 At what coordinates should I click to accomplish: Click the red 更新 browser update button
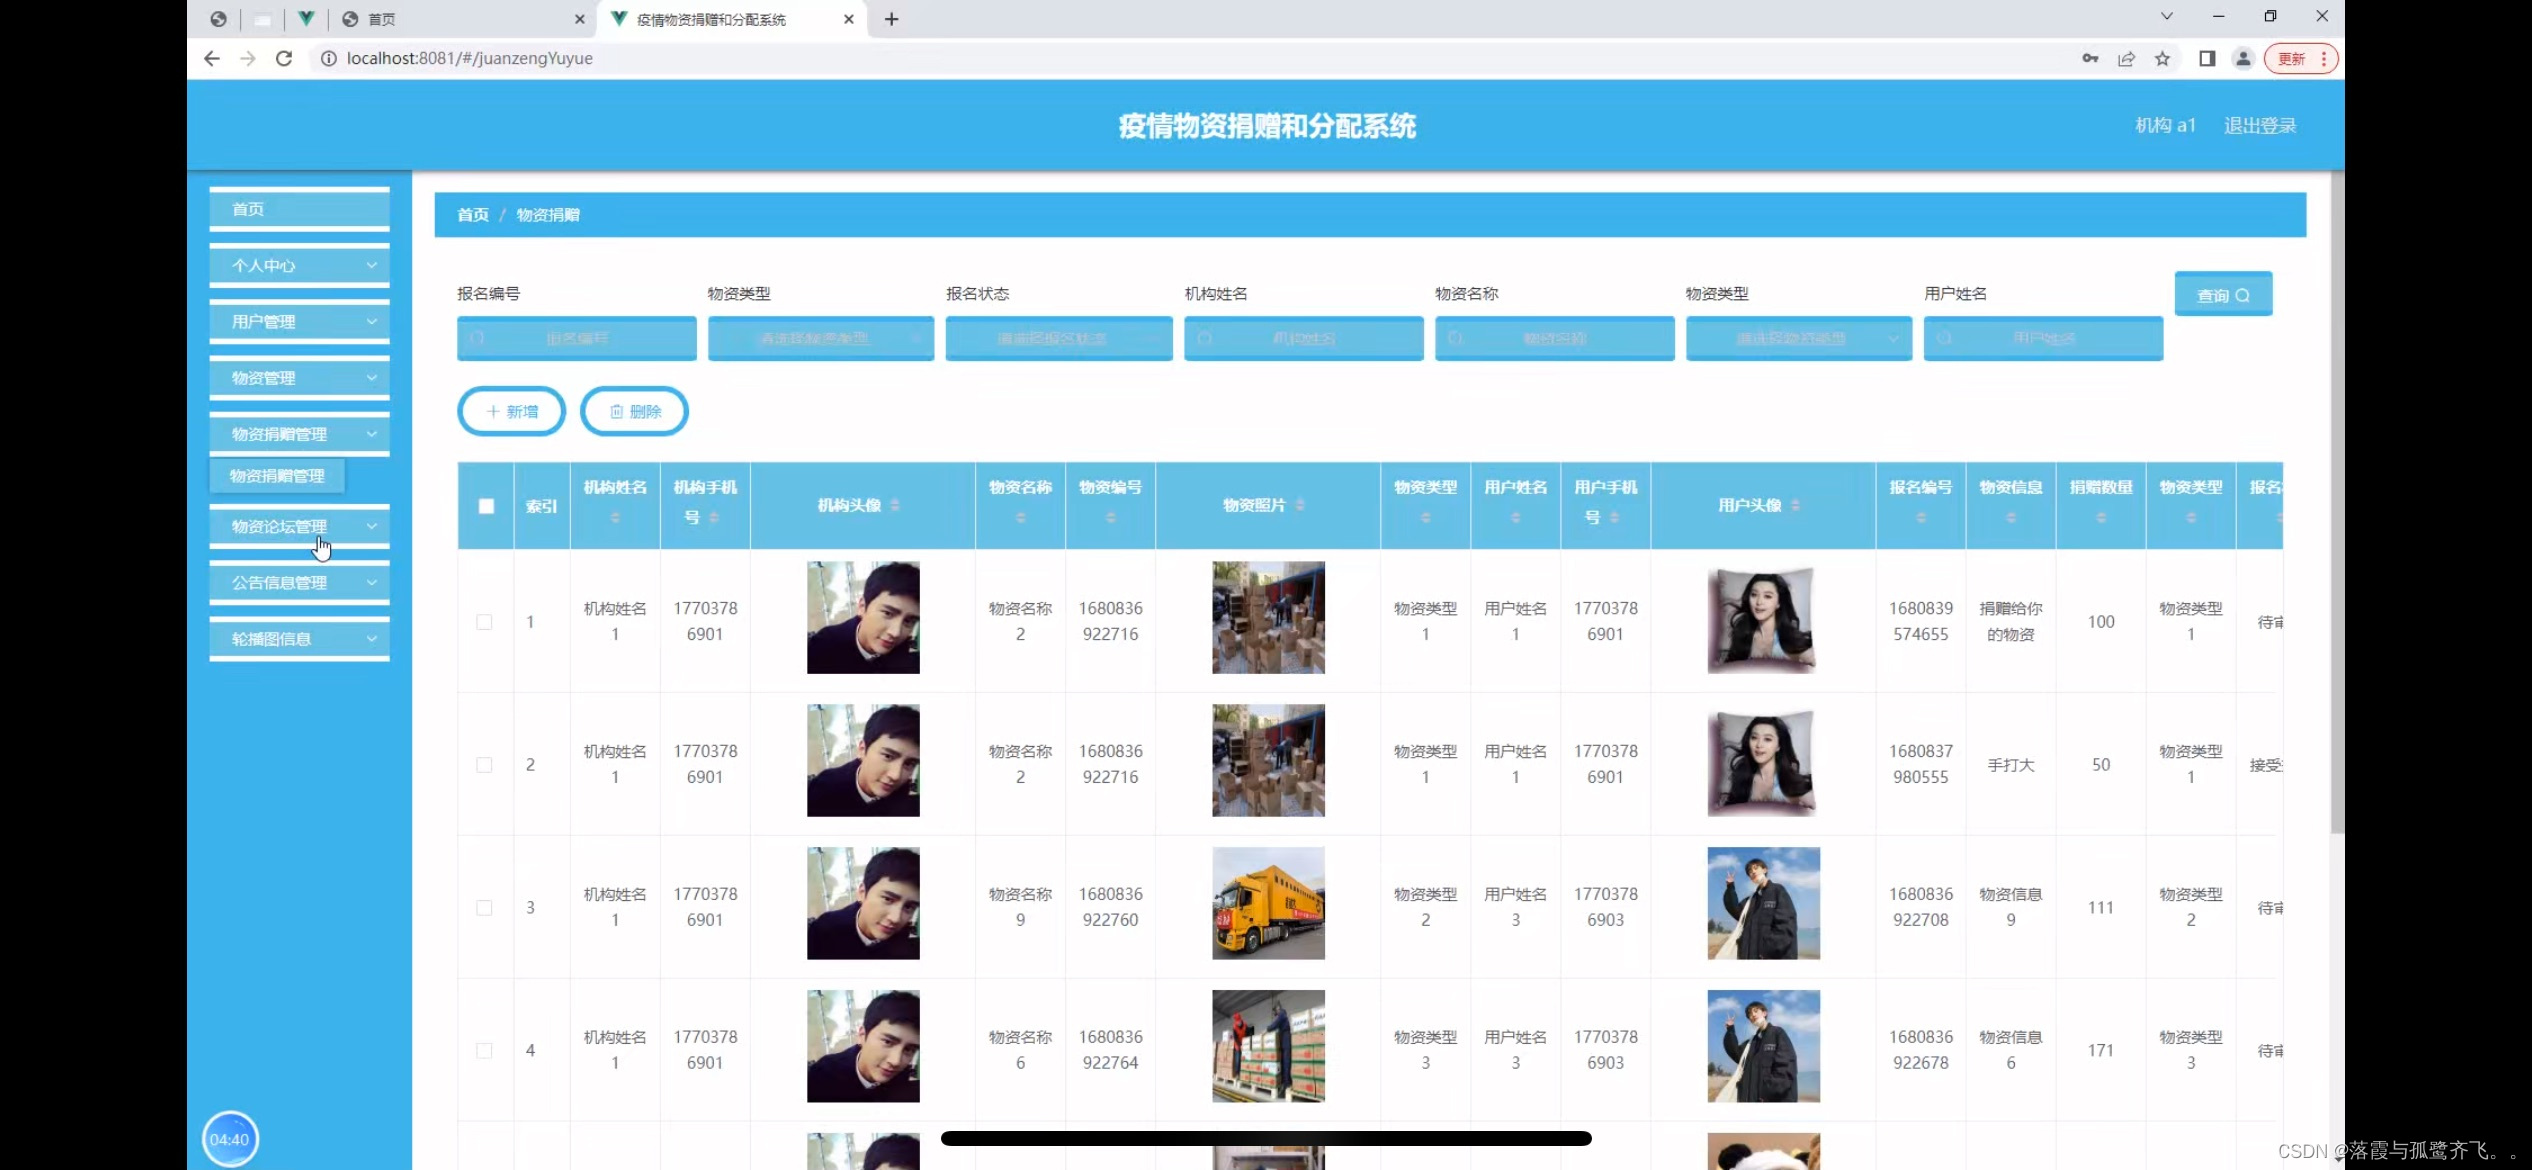[2302, 59]
